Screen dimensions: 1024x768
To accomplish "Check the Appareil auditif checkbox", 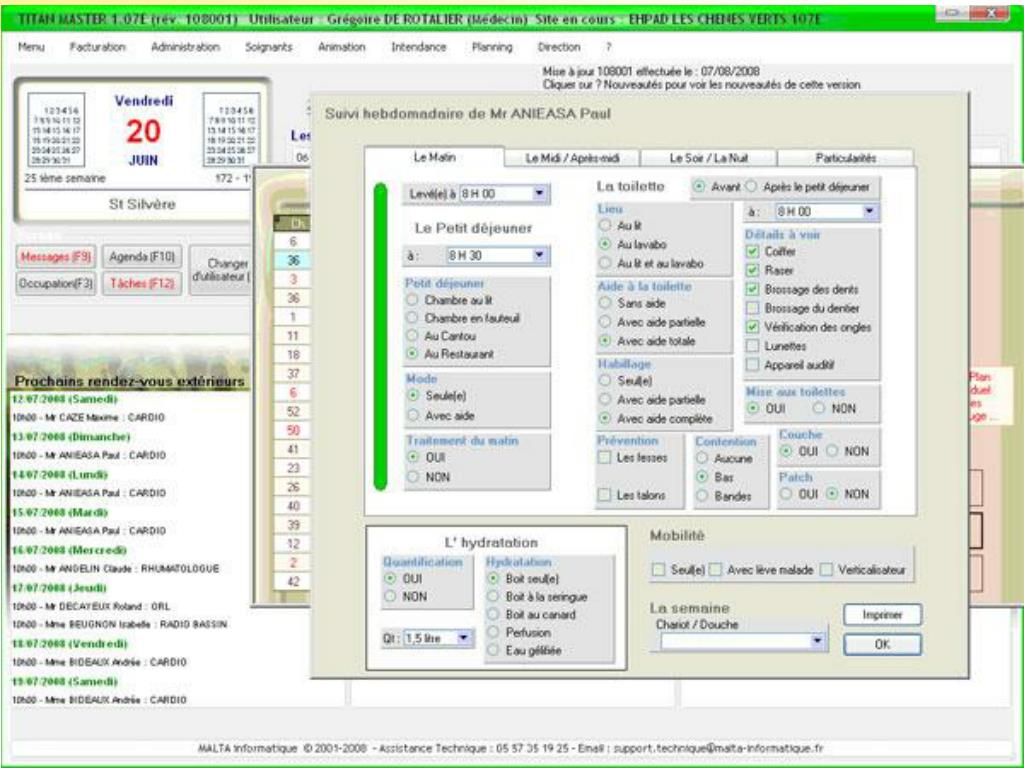I will pos(752,365).
